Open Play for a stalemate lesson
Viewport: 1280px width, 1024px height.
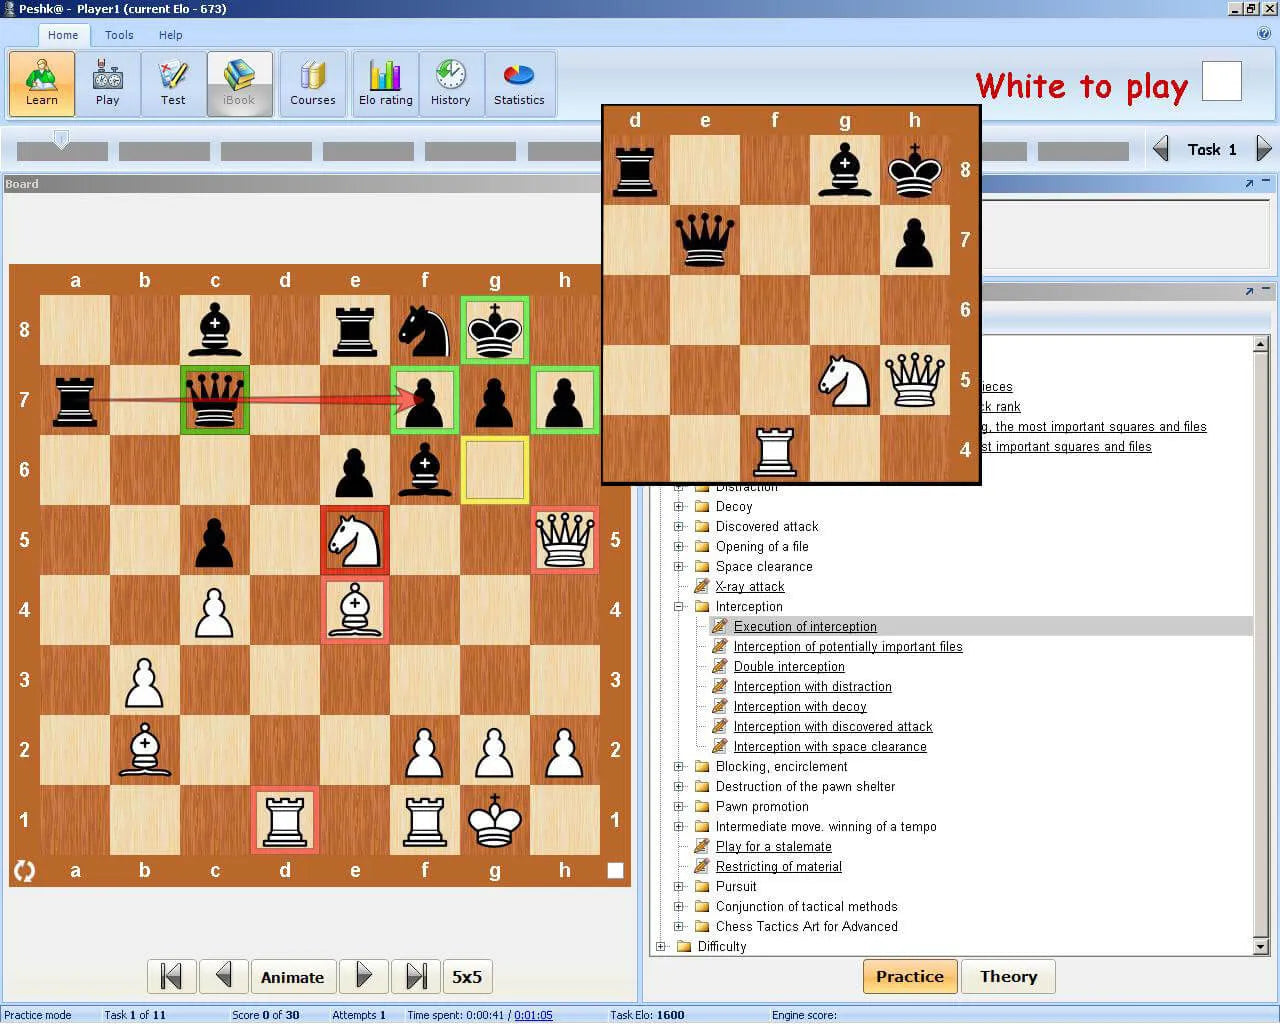774,847
